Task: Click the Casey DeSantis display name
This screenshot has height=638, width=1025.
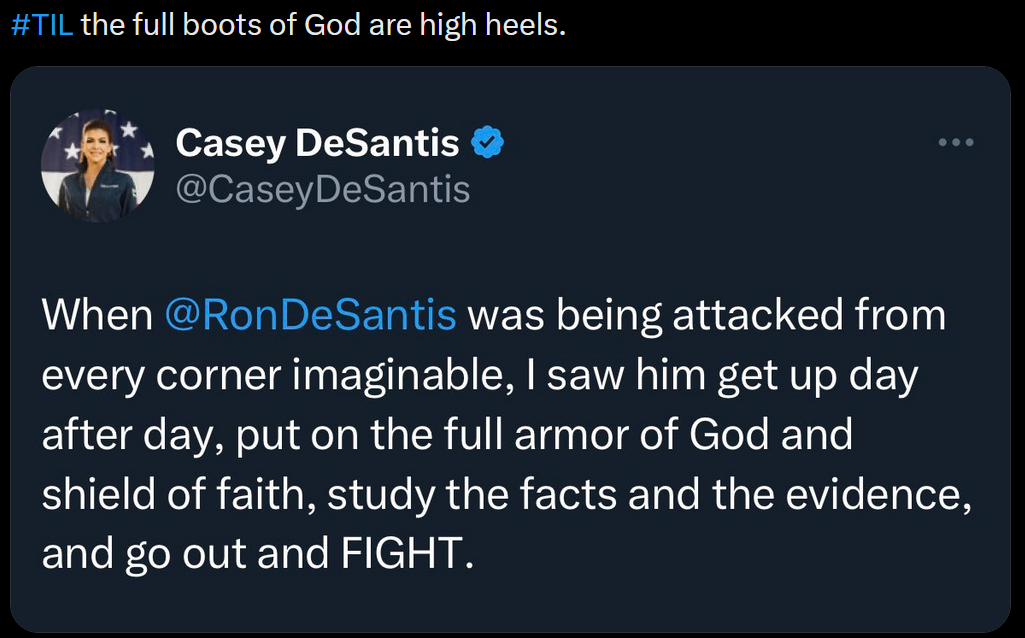Action: pos(317,143)
